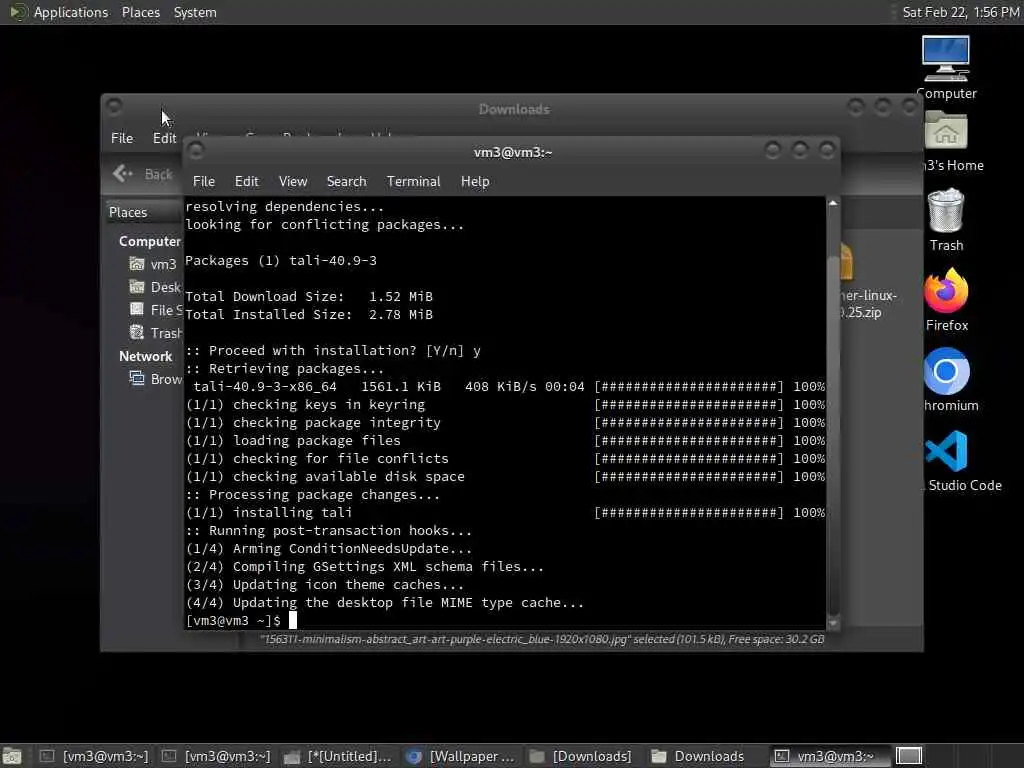Maximize the terminal window

799,150
